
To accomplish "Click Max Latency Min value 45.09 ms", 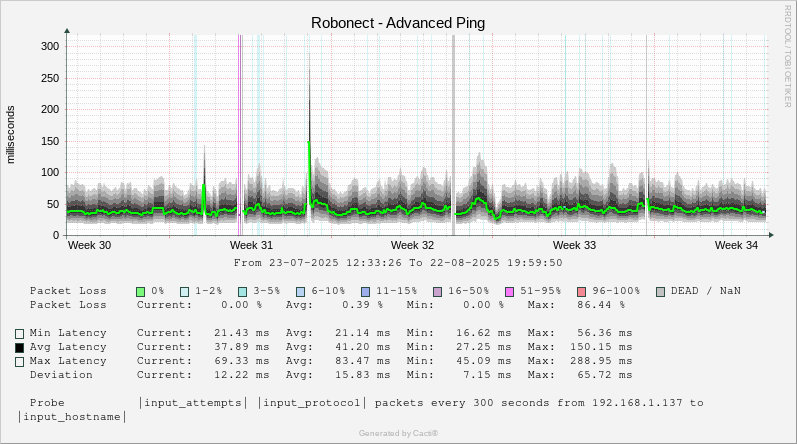I will click(483, 361).
